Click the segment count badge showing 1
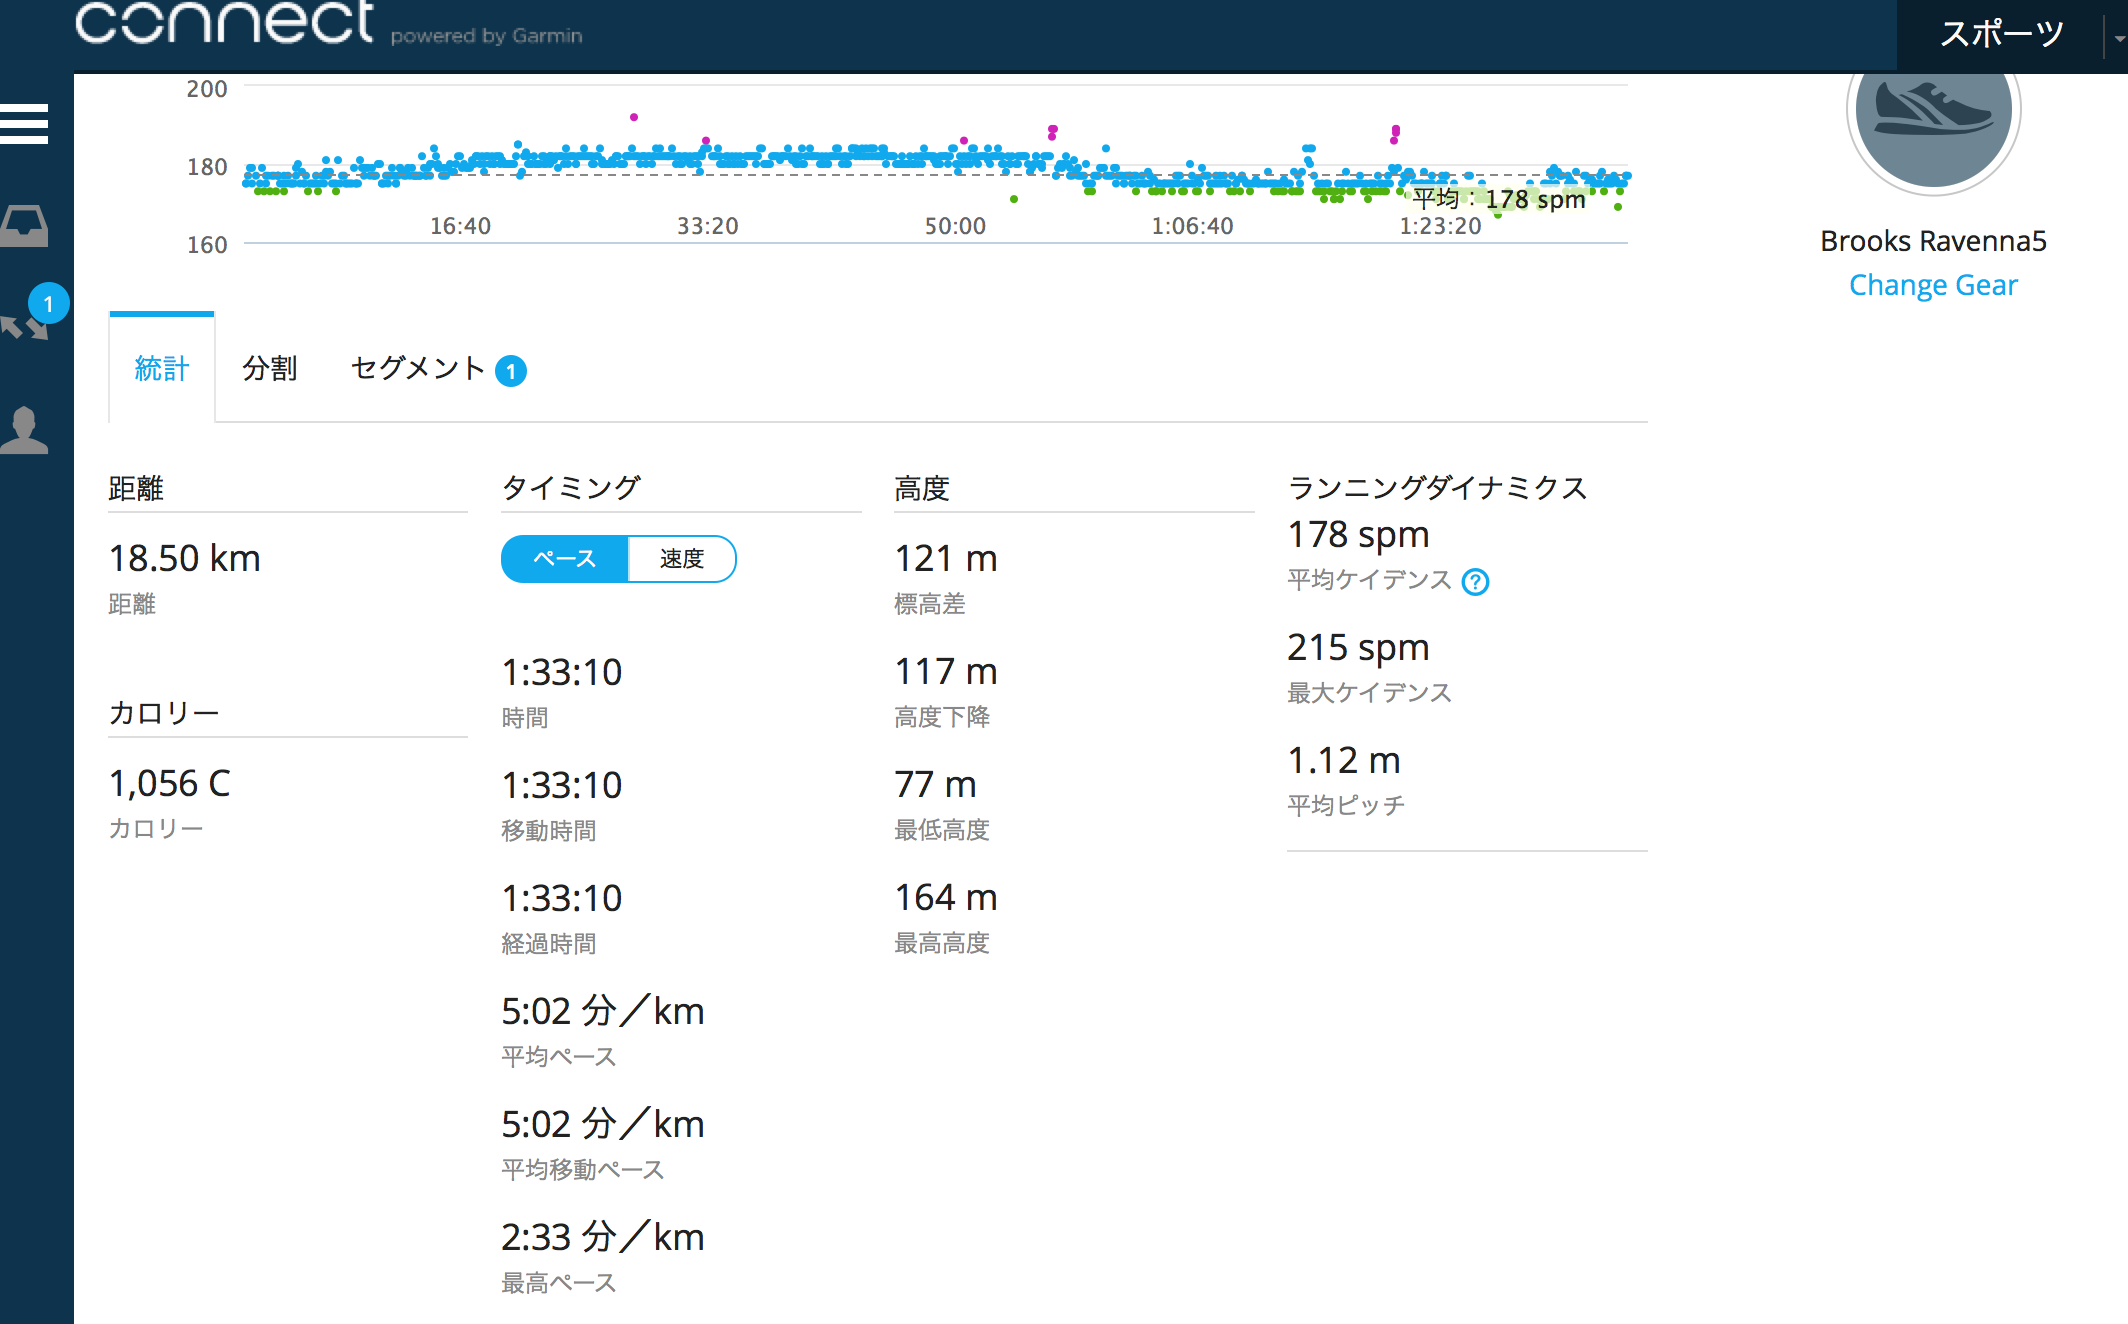2128x1324 pixels. [511, 371]
